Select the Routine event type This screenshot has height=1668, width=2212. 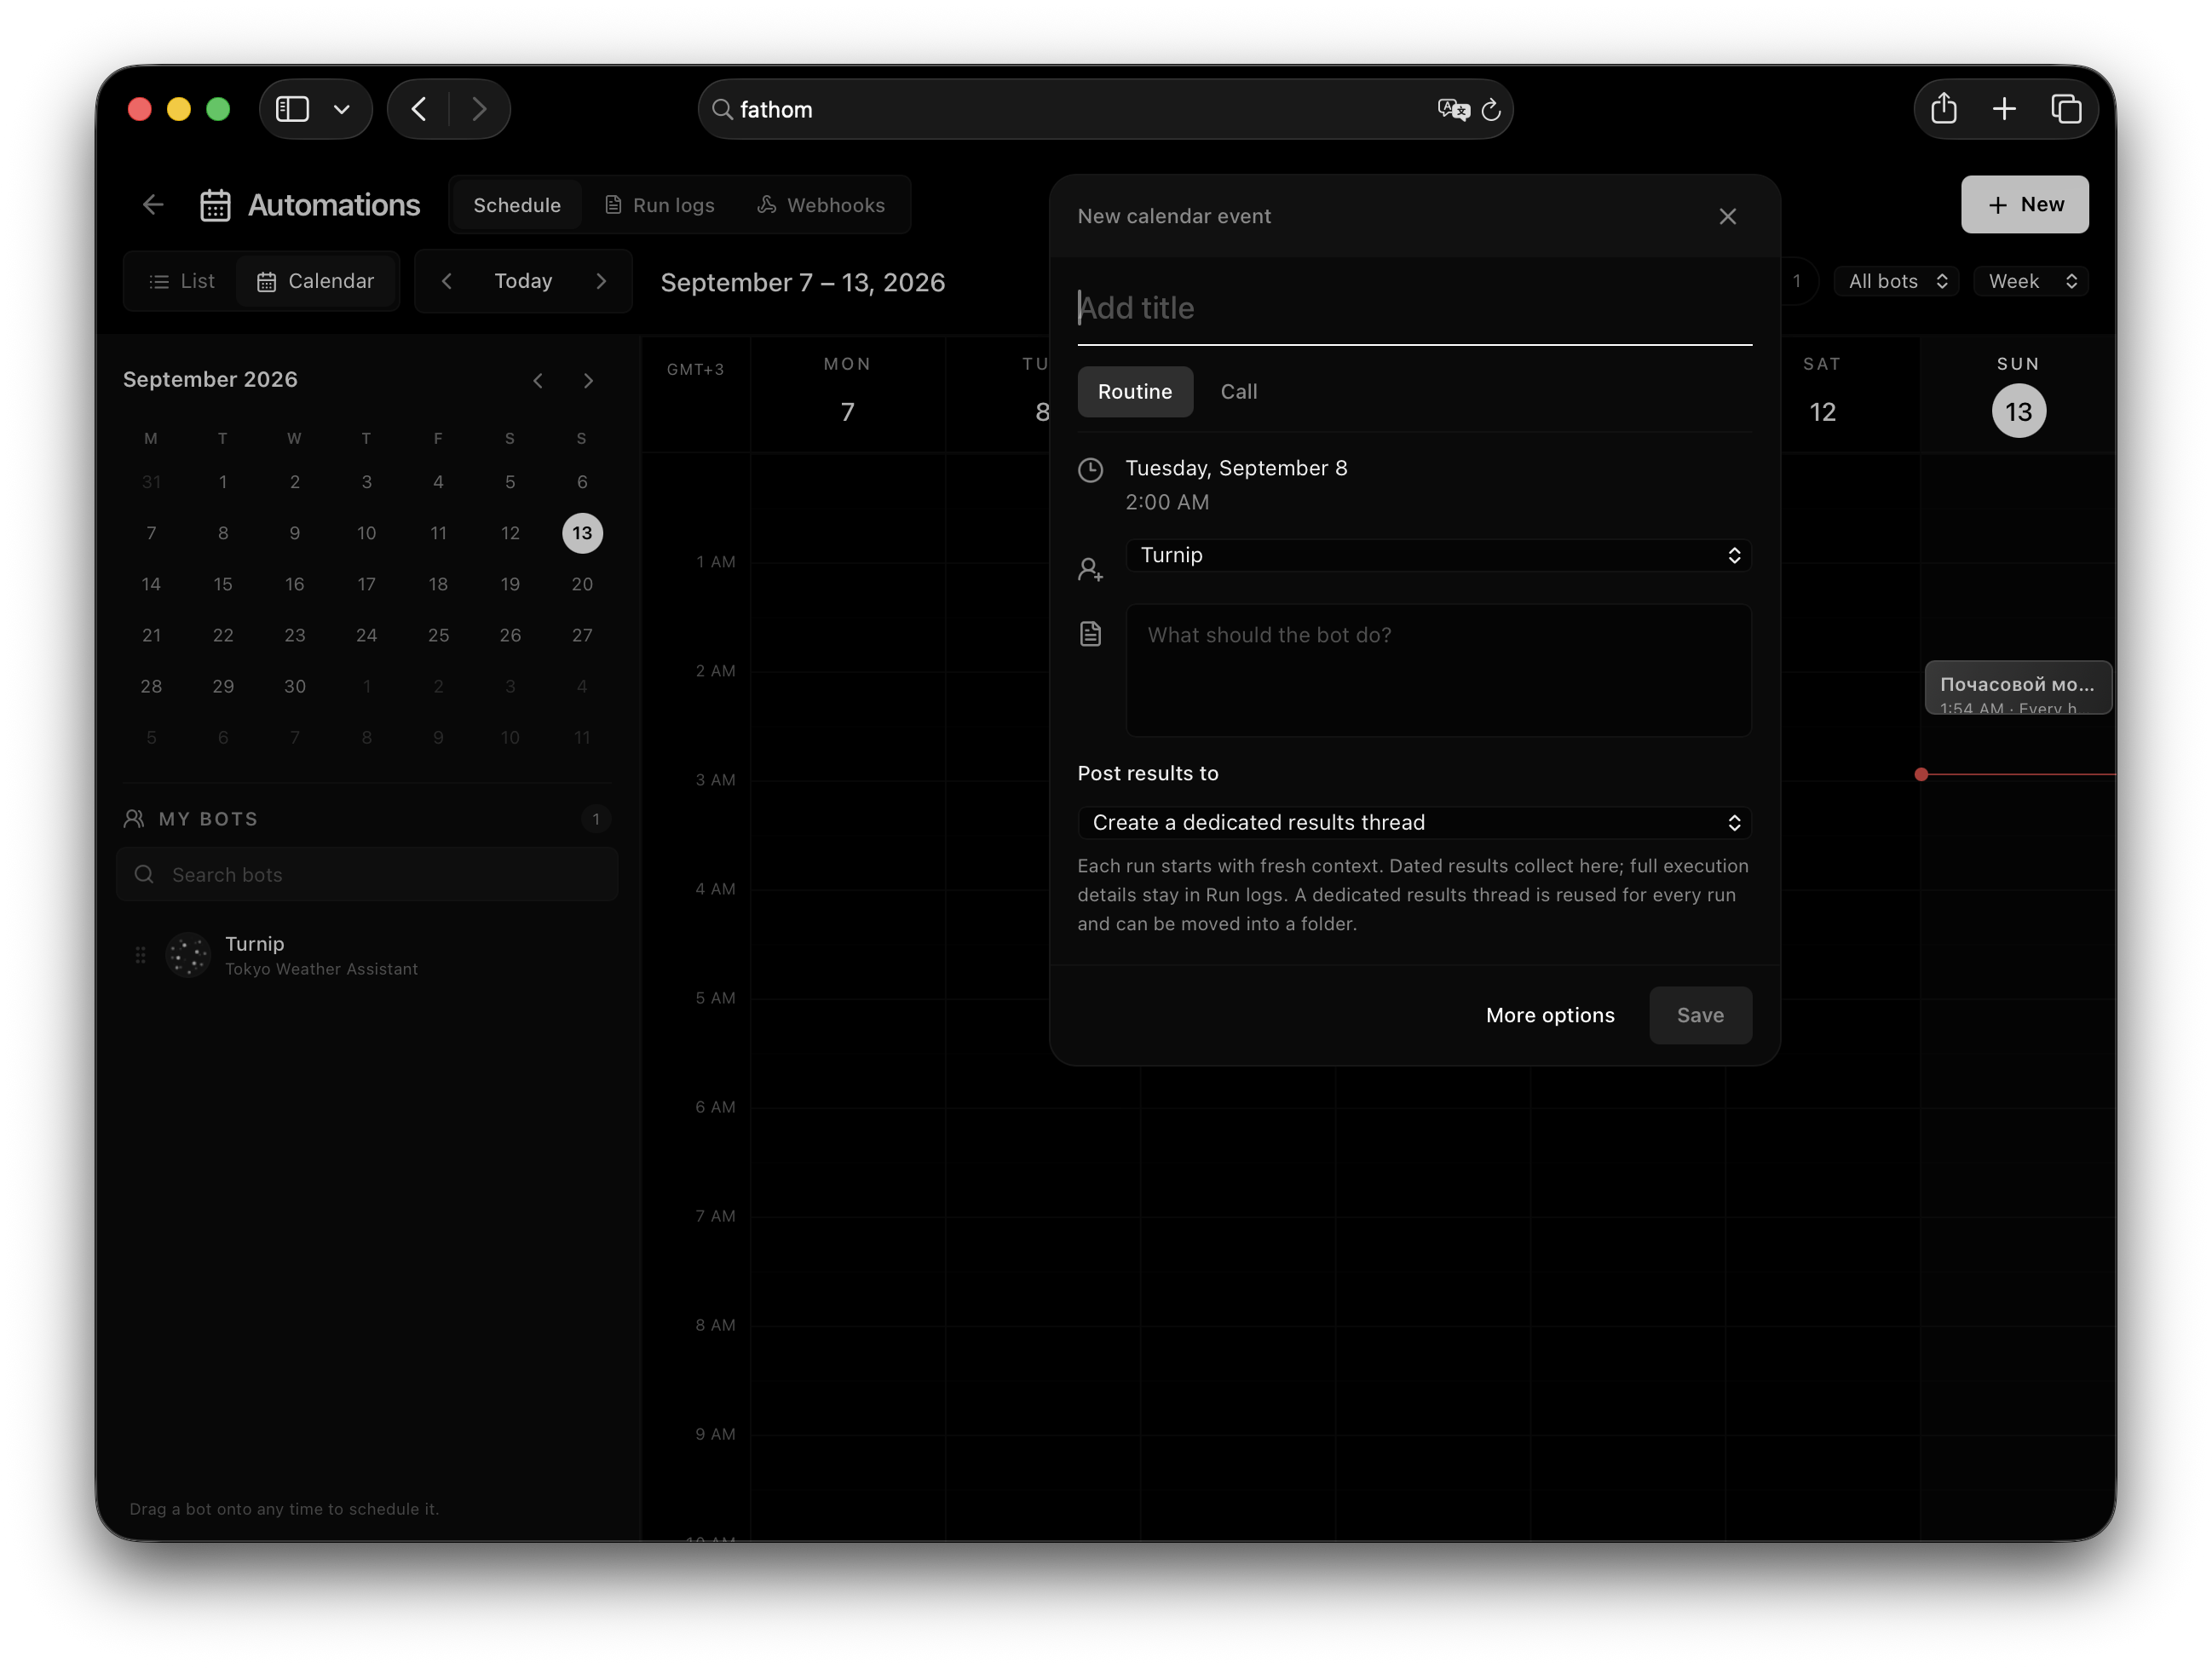coord(1135,392)
